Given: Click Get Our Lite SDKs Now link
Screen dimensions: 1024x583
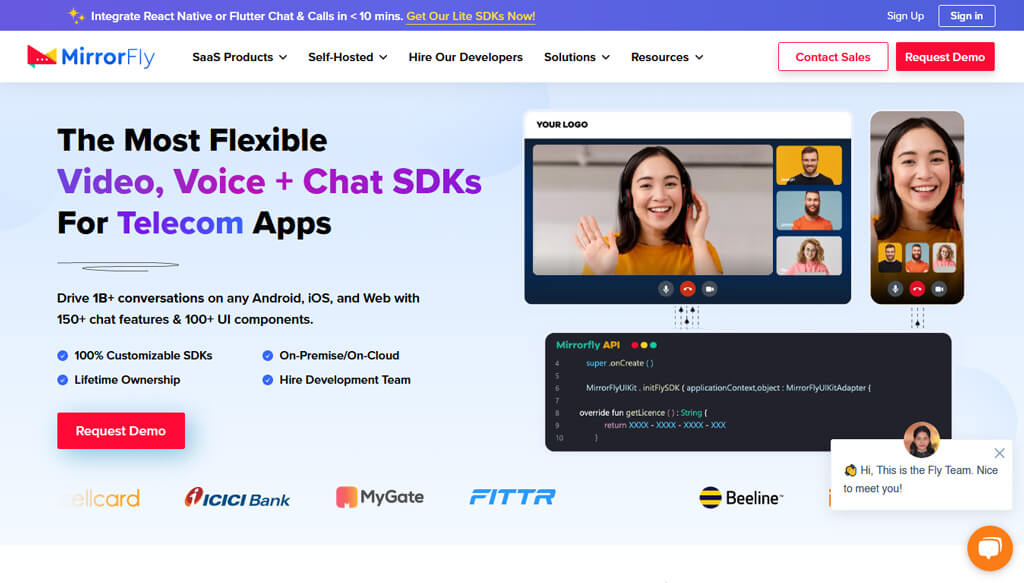Looking at the screenshot, I should click(x=471, y=16).
